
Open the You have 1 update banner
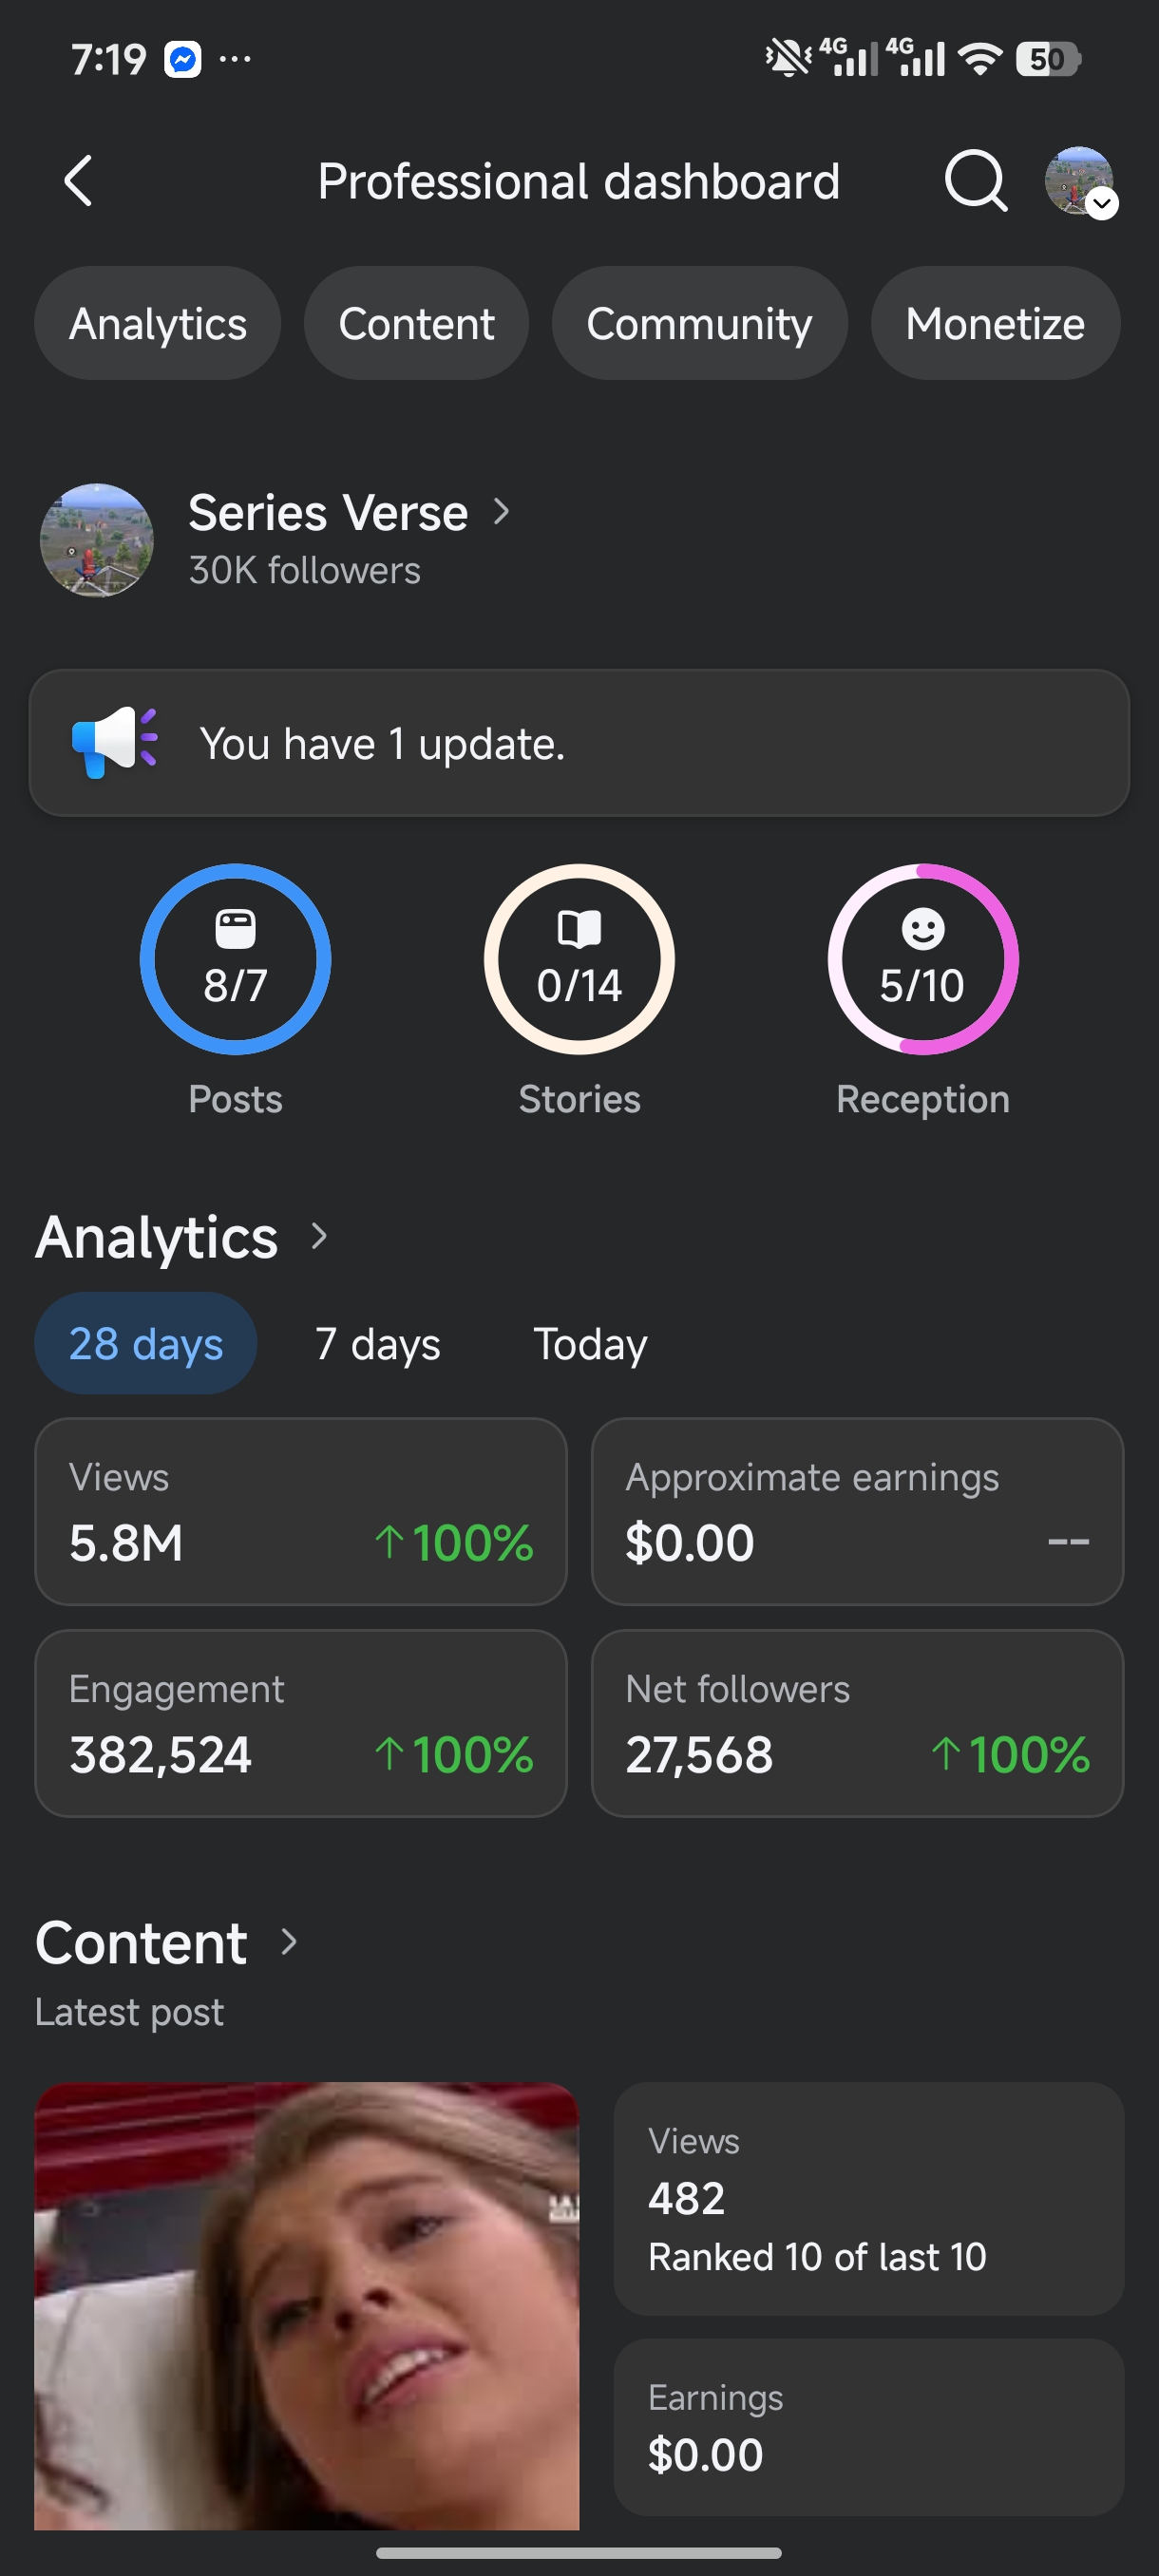579,742
